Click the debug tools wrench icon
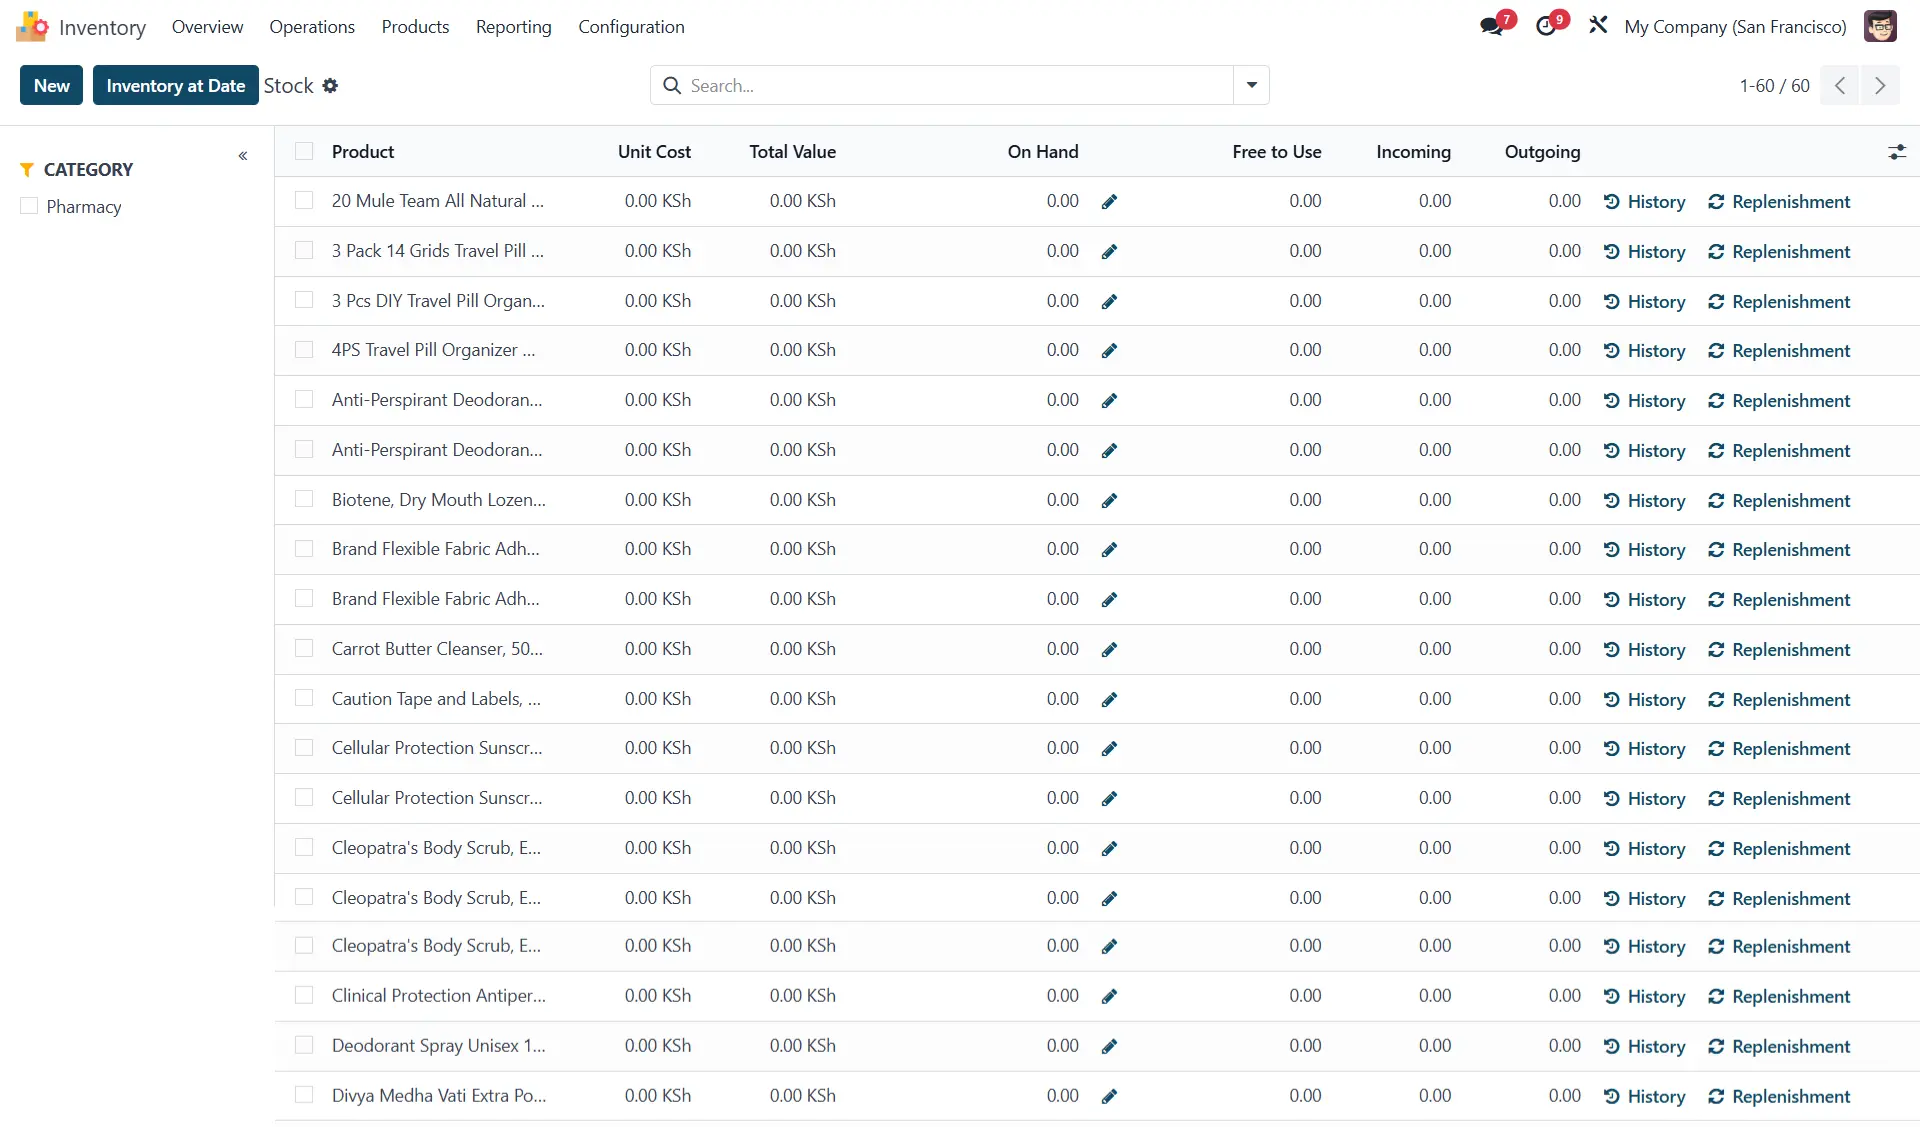Viewport: 1920px width, 1127px height. tap(1598, 26)
